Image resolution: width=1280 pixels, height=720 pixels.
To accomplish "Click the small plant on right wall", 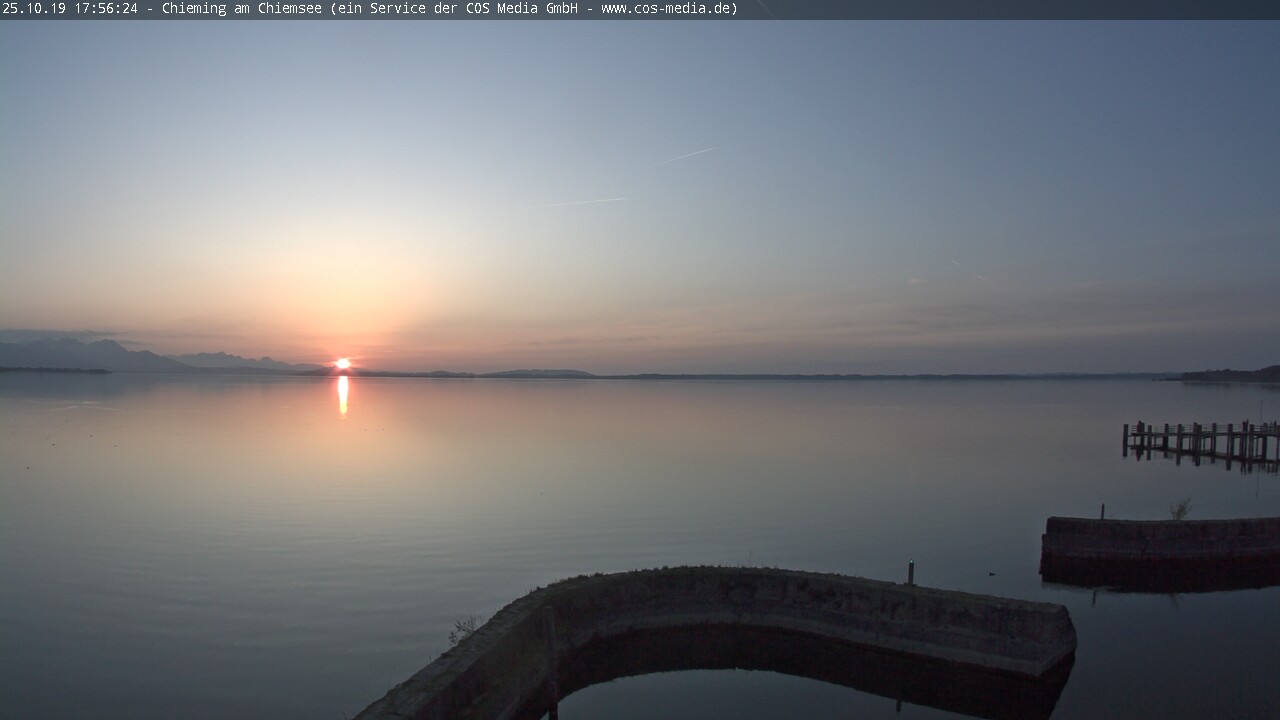I will click(1181, 510).
